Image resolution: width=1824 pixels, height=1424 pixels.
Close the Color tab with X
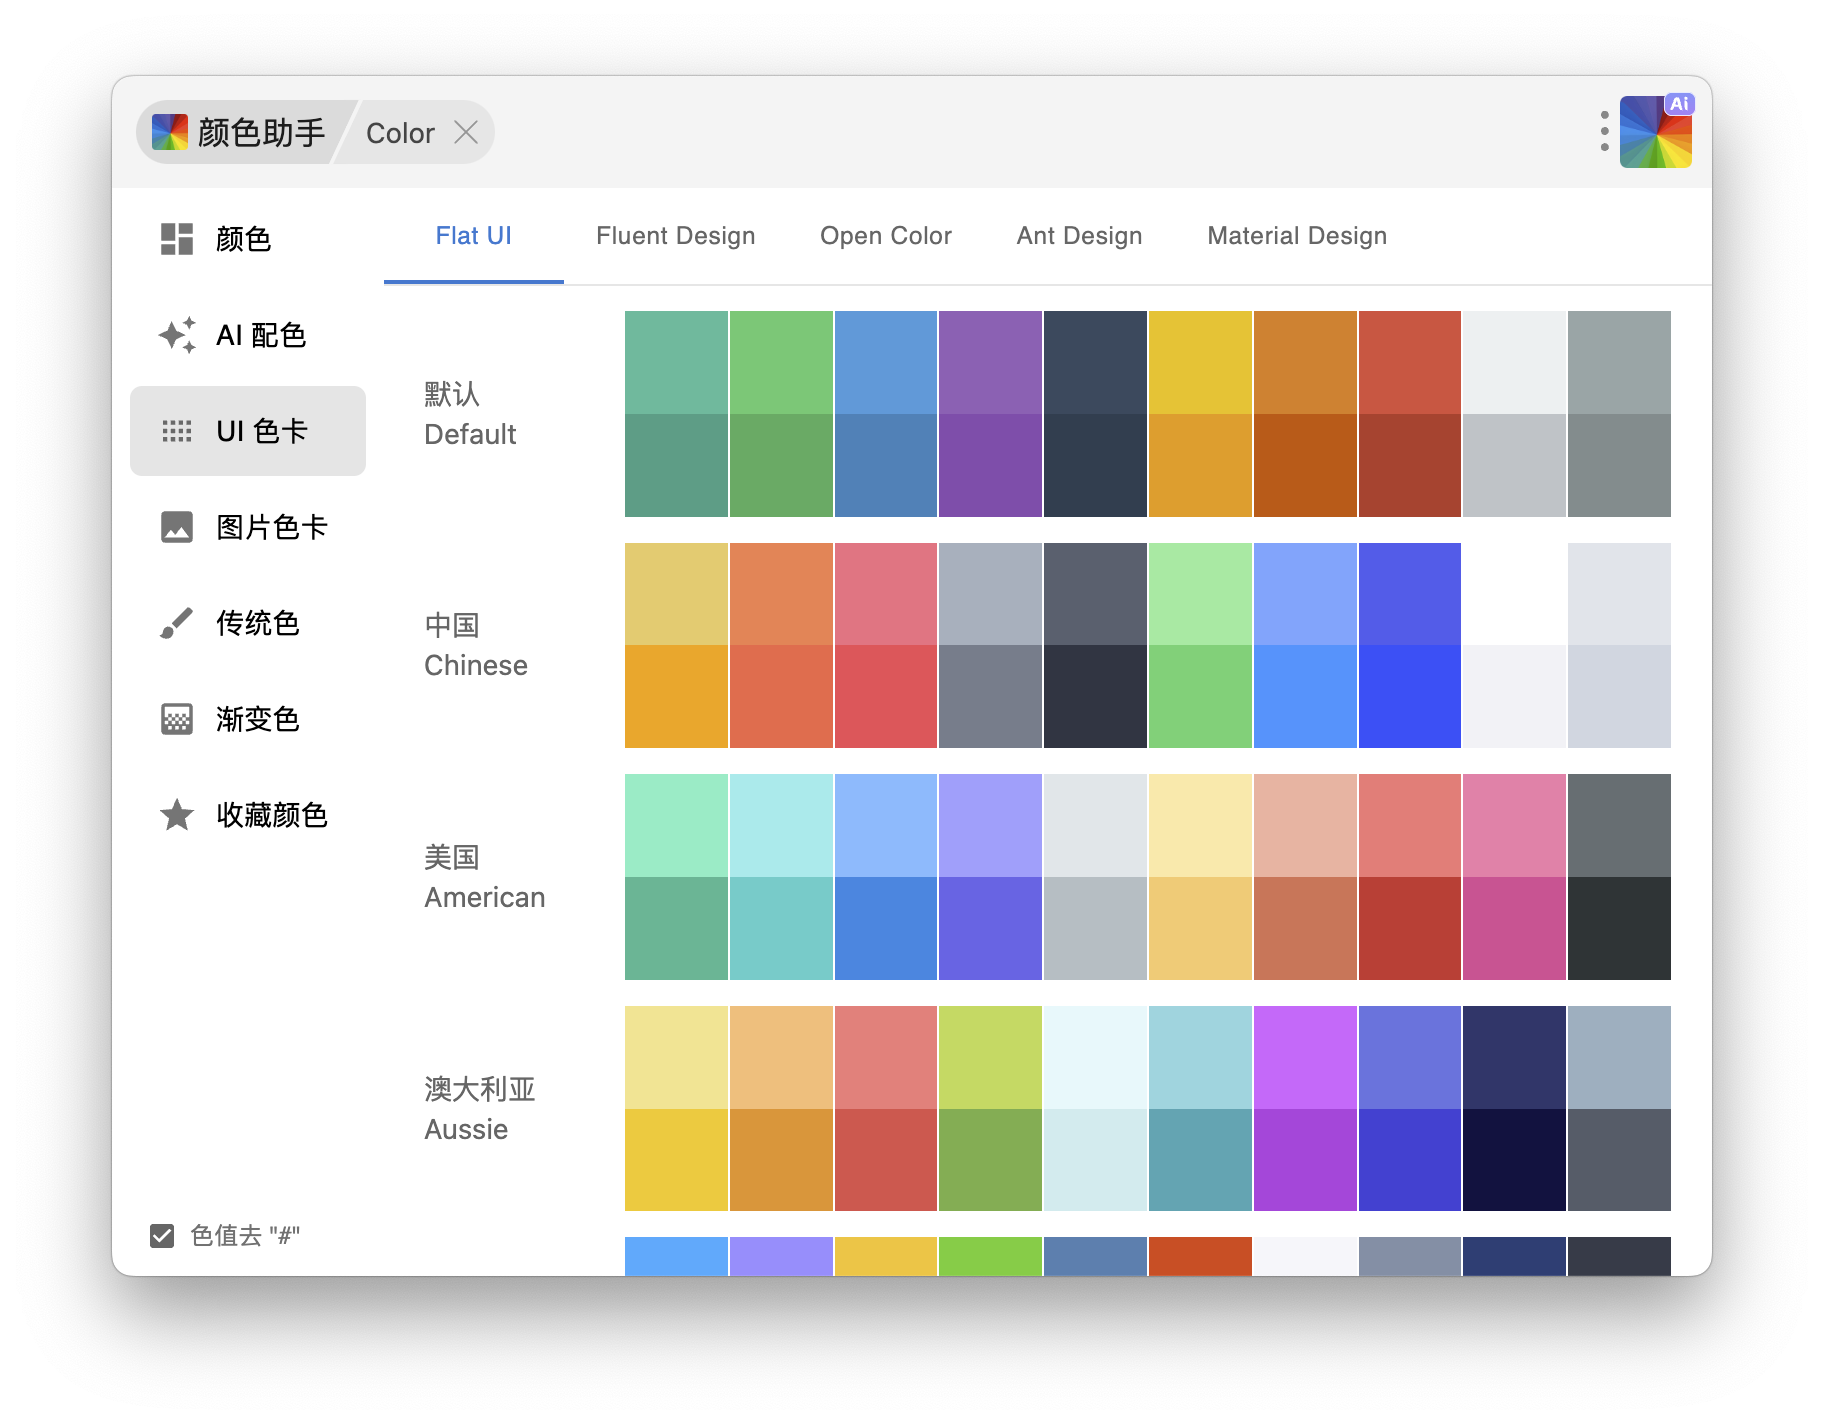(x=466, y=132)
